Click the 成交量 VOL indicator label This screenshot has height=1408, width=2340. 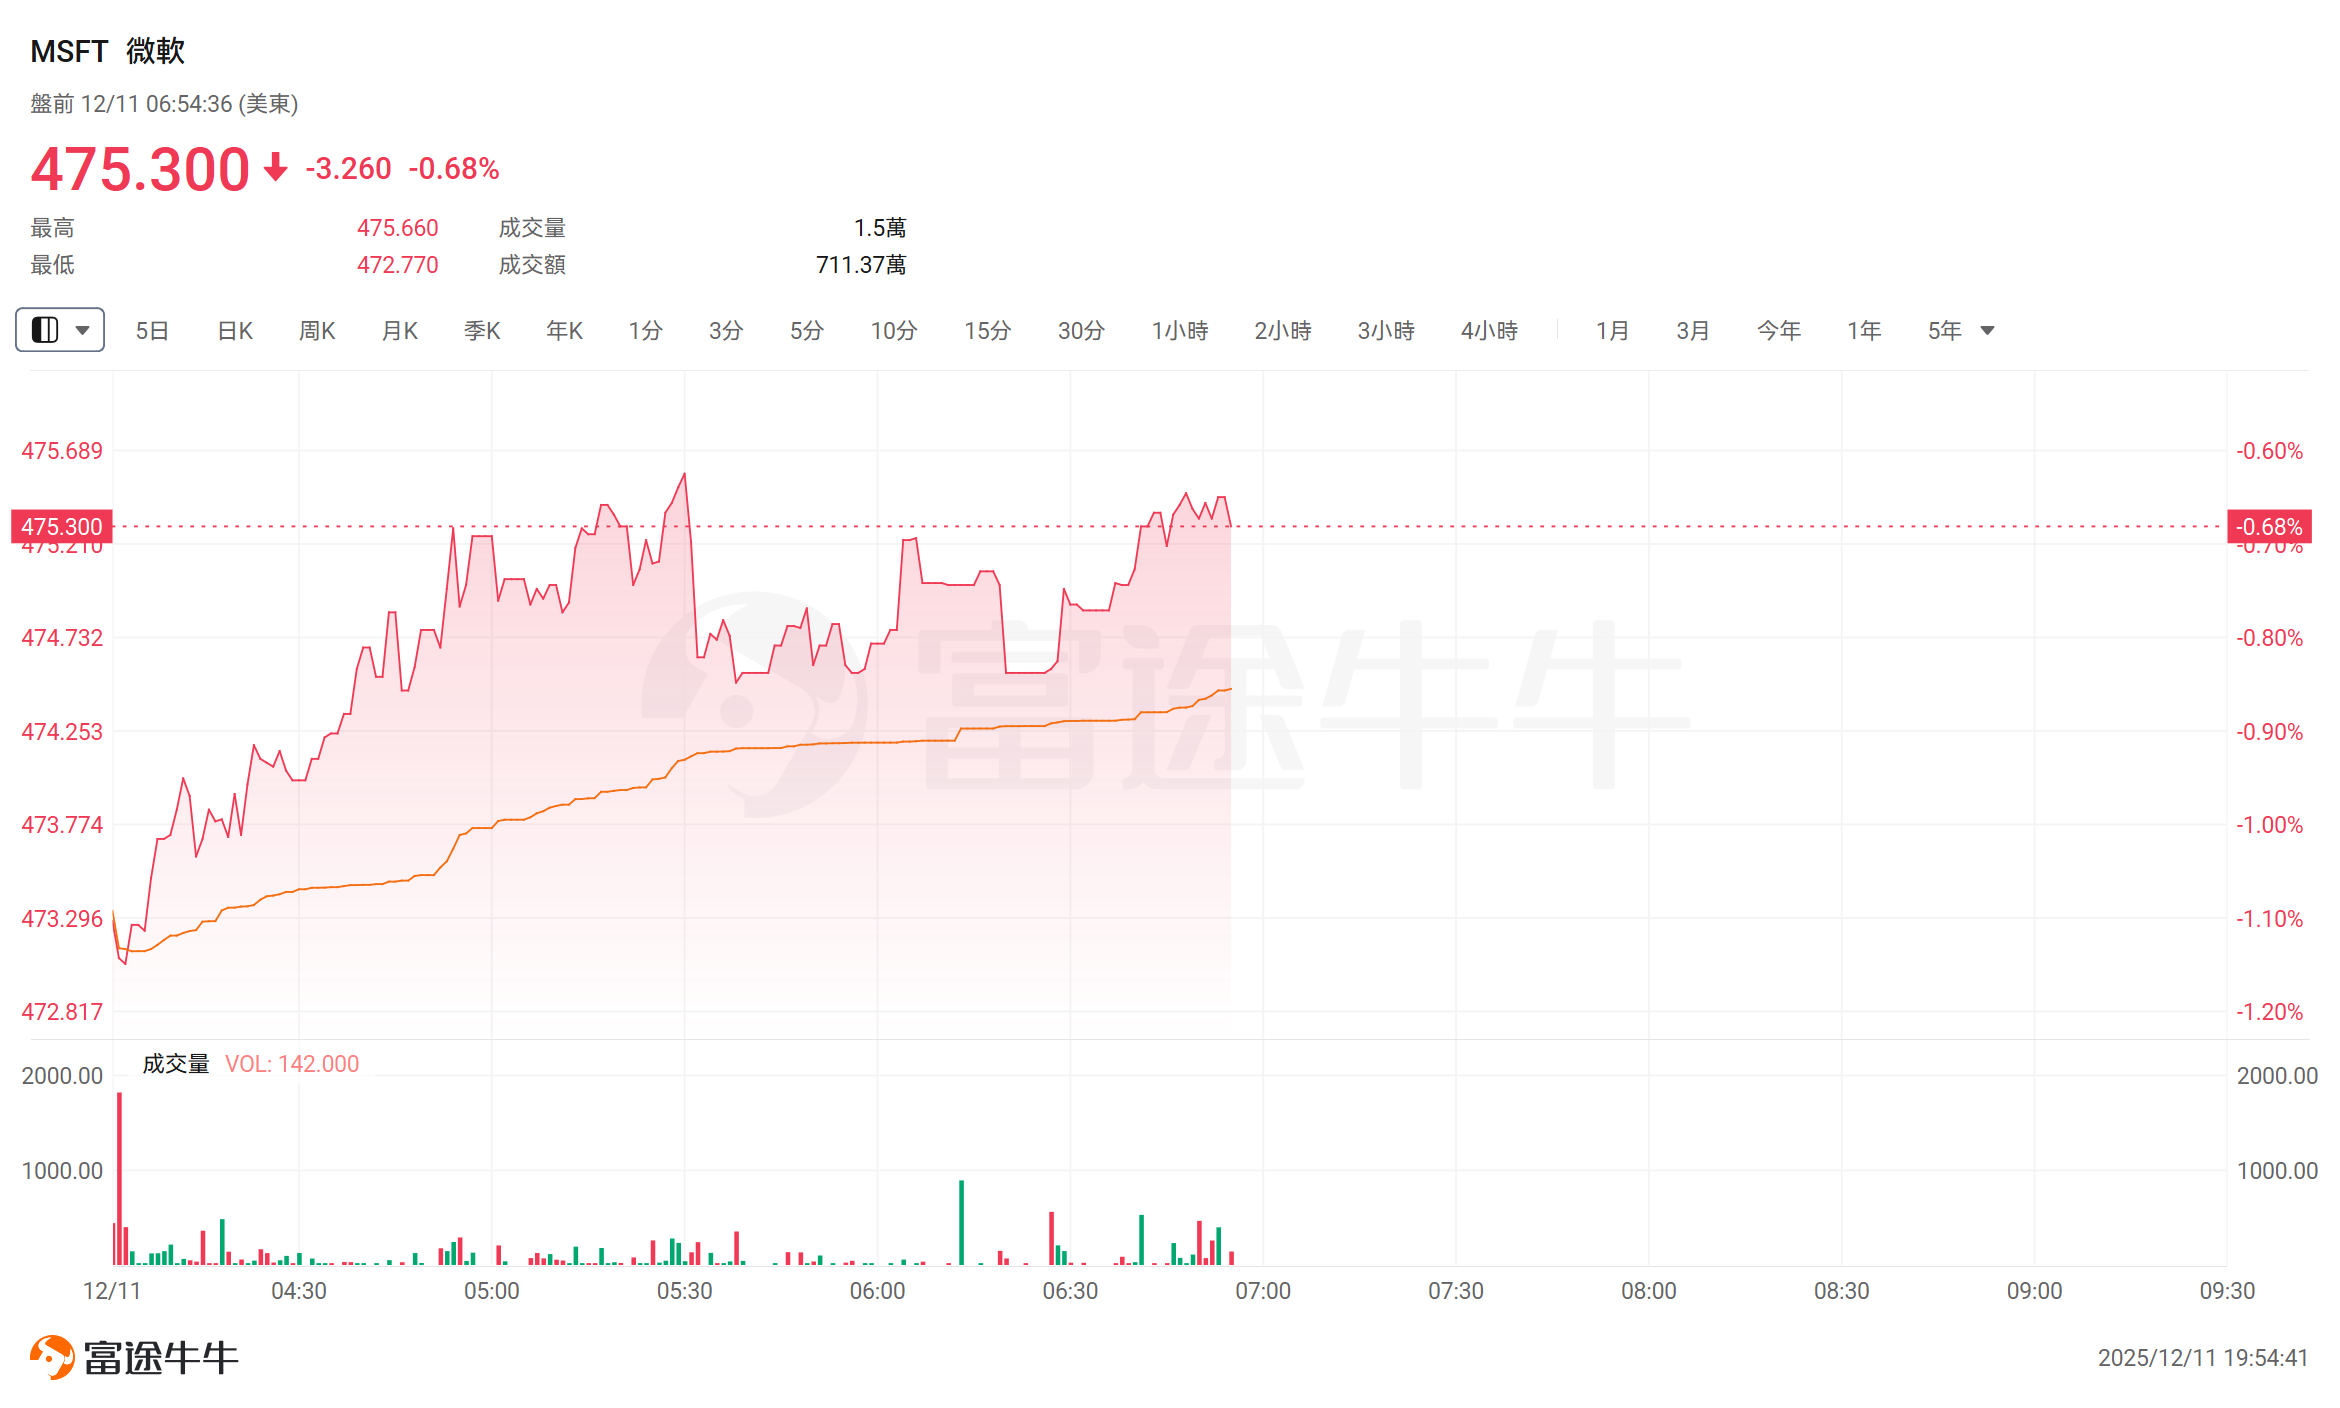(x=250, y=1063)
